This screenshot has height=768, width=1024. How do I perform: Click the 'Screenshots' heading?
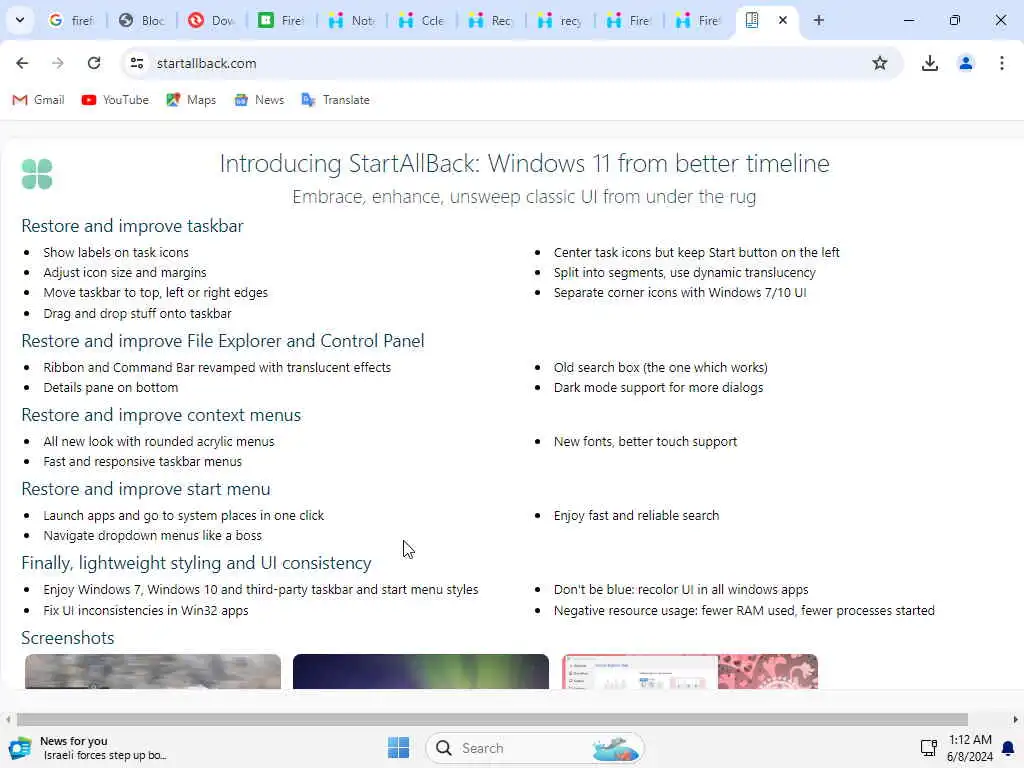(x=67, y=637)
